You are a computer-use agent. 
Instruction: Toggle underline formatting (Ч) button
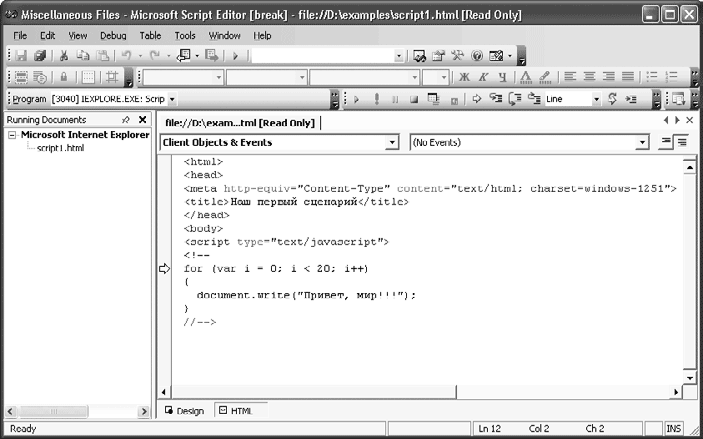[x=502, y=77]
